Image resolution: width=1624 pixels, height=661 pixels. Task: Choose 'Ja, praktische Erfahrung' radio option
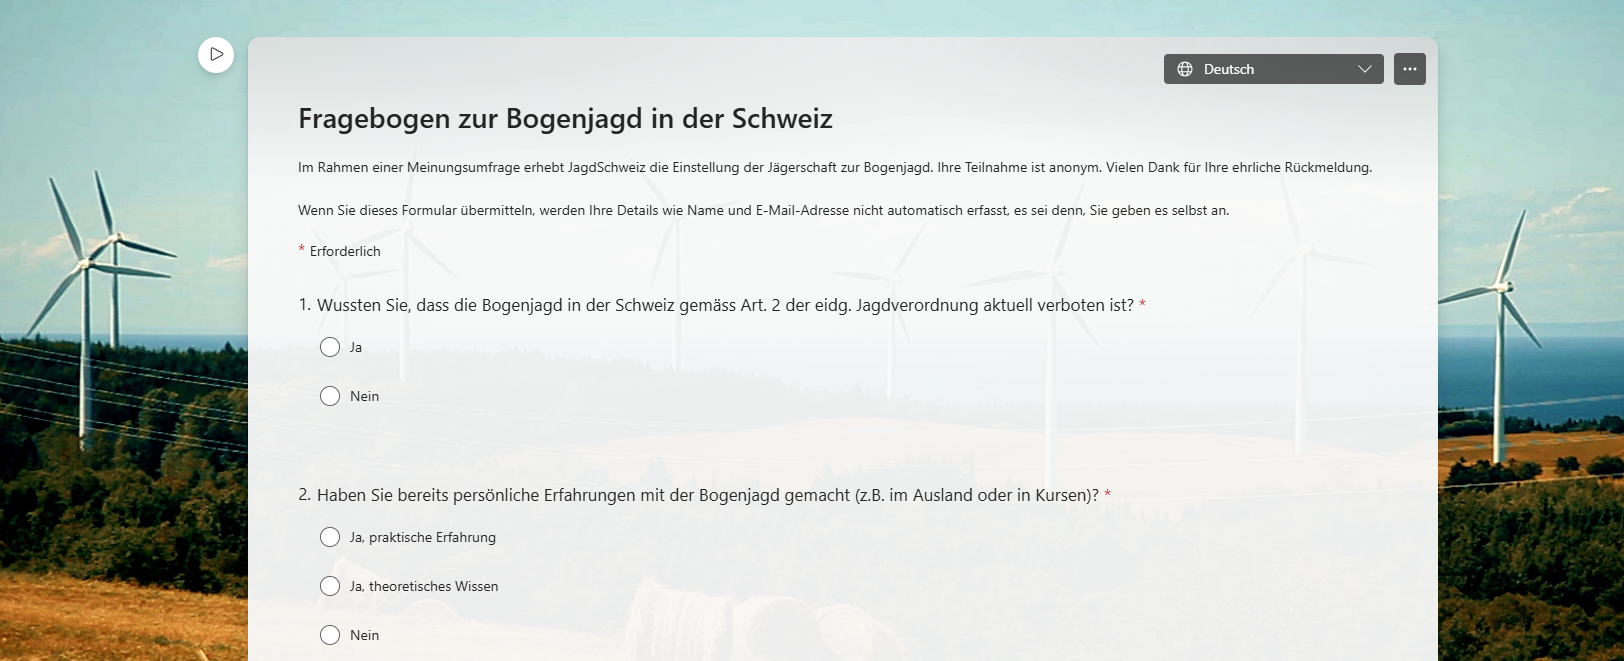pos(330,537)
